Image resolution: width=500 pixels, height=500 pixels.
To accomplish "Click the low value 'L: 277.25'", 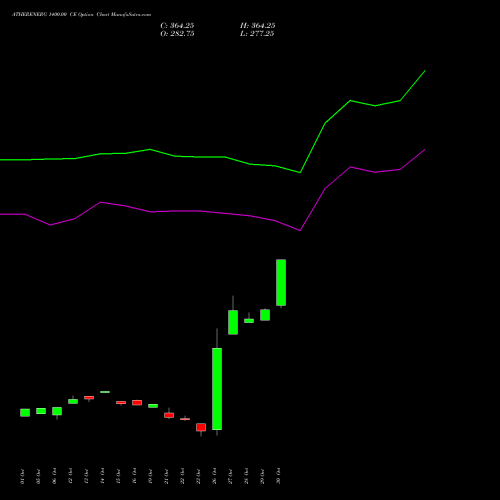I will (x=257, y=34).
